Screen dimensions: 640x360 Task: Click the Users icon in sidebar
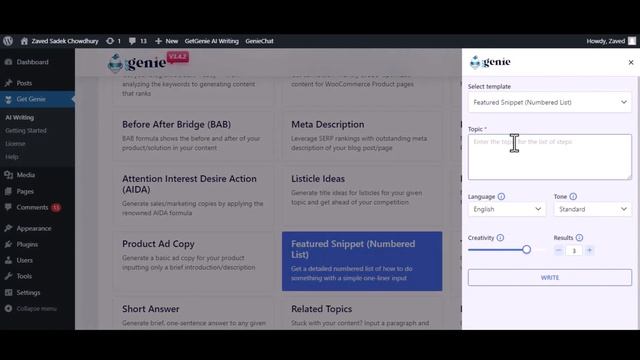point(8,260)
